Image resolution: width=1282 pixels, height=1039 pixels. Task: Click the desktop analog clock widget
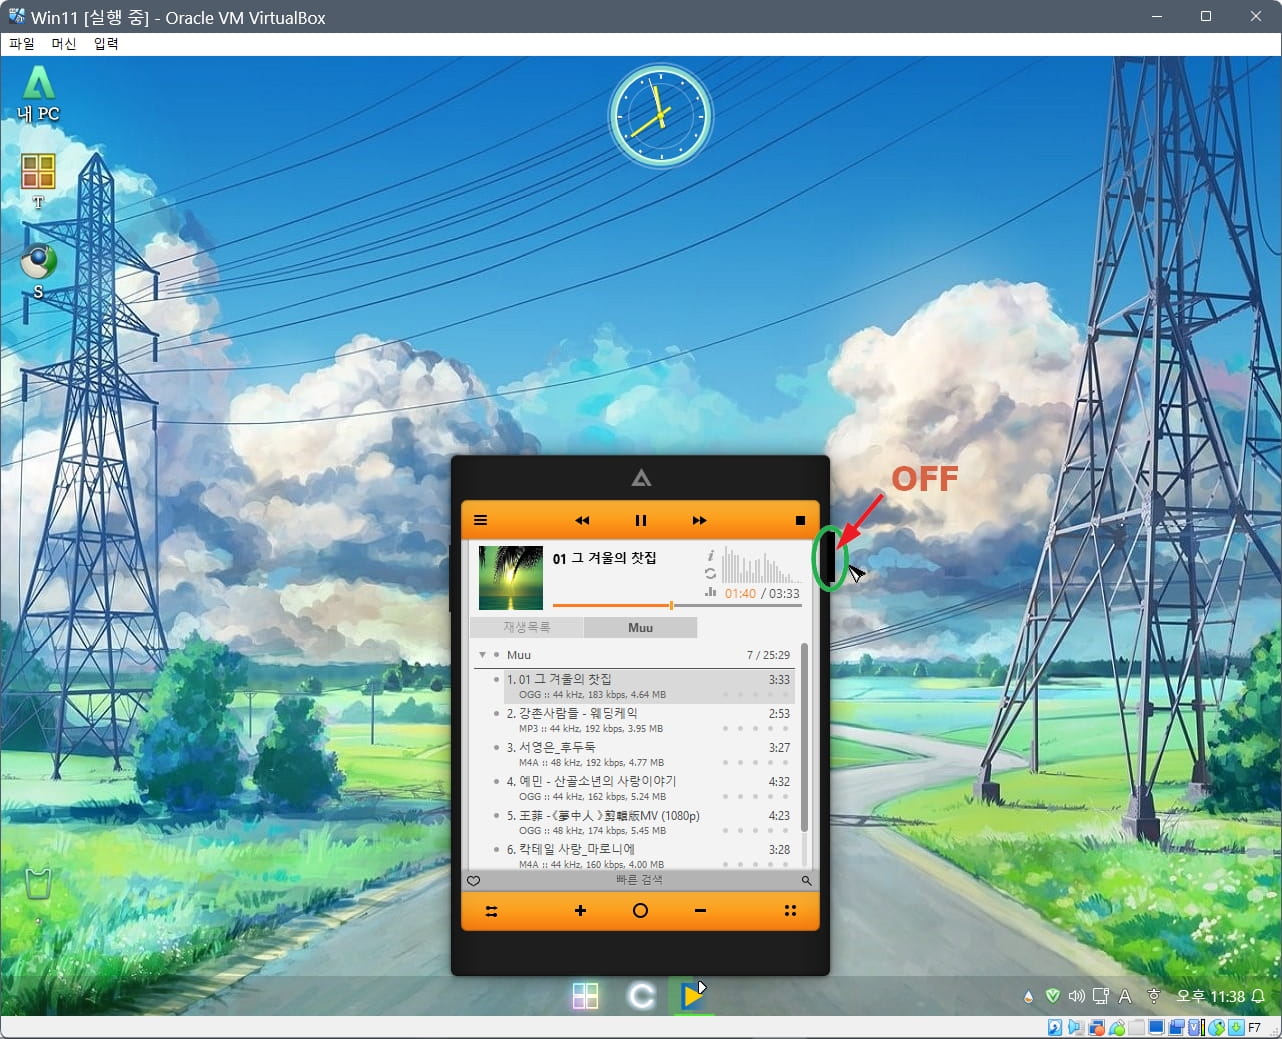point(660,116)
